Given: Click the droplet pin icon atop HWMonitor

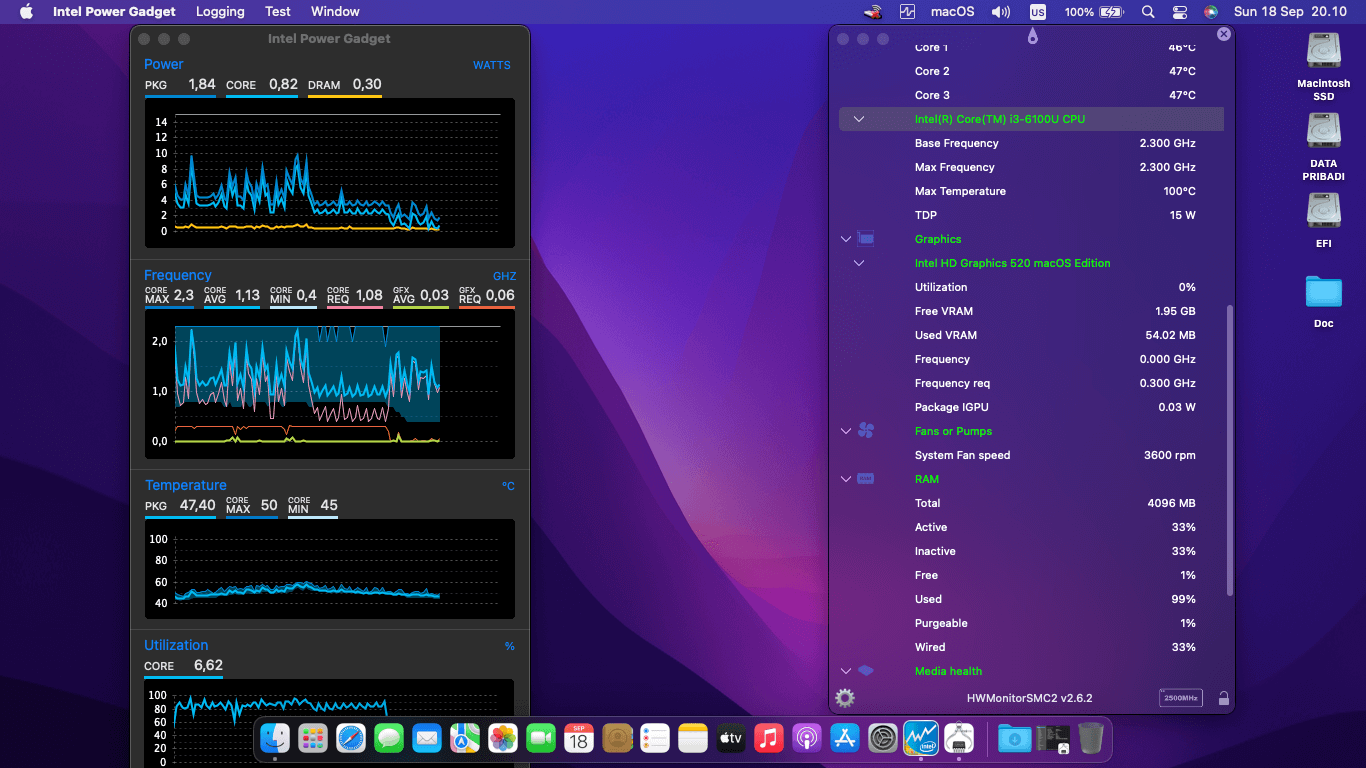Looking at the screenshot, I should click(1032, 36).
